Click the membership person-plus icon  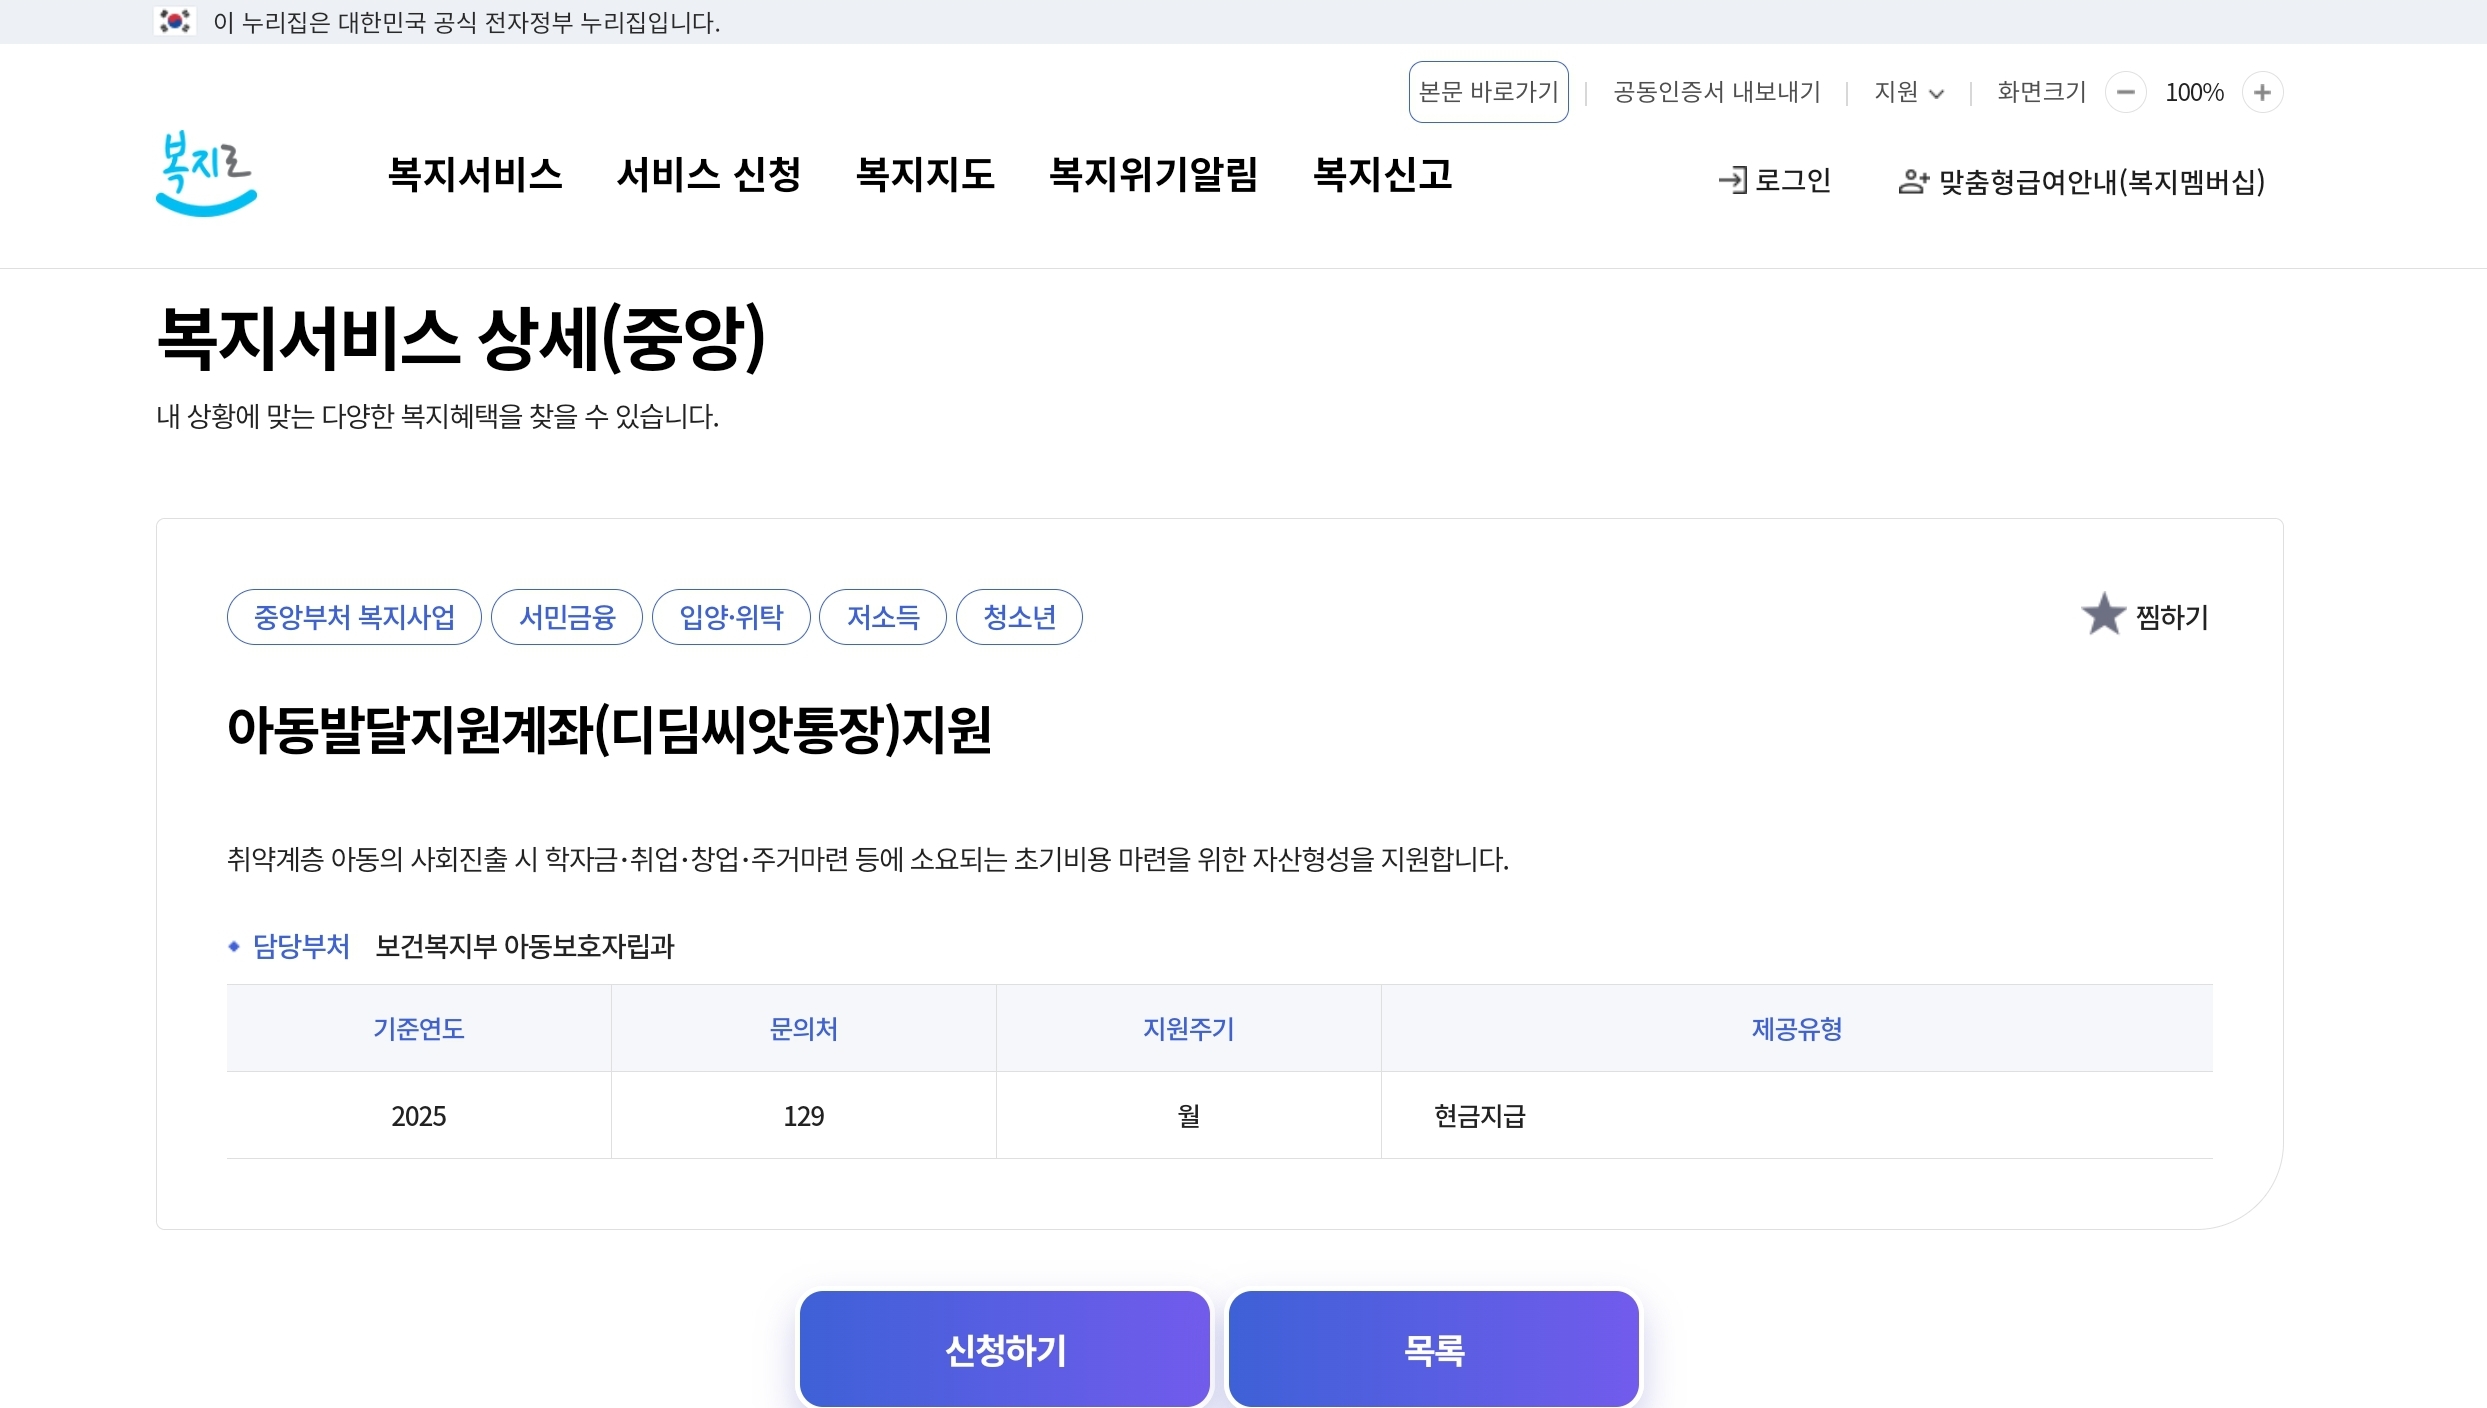(1912, 182)
